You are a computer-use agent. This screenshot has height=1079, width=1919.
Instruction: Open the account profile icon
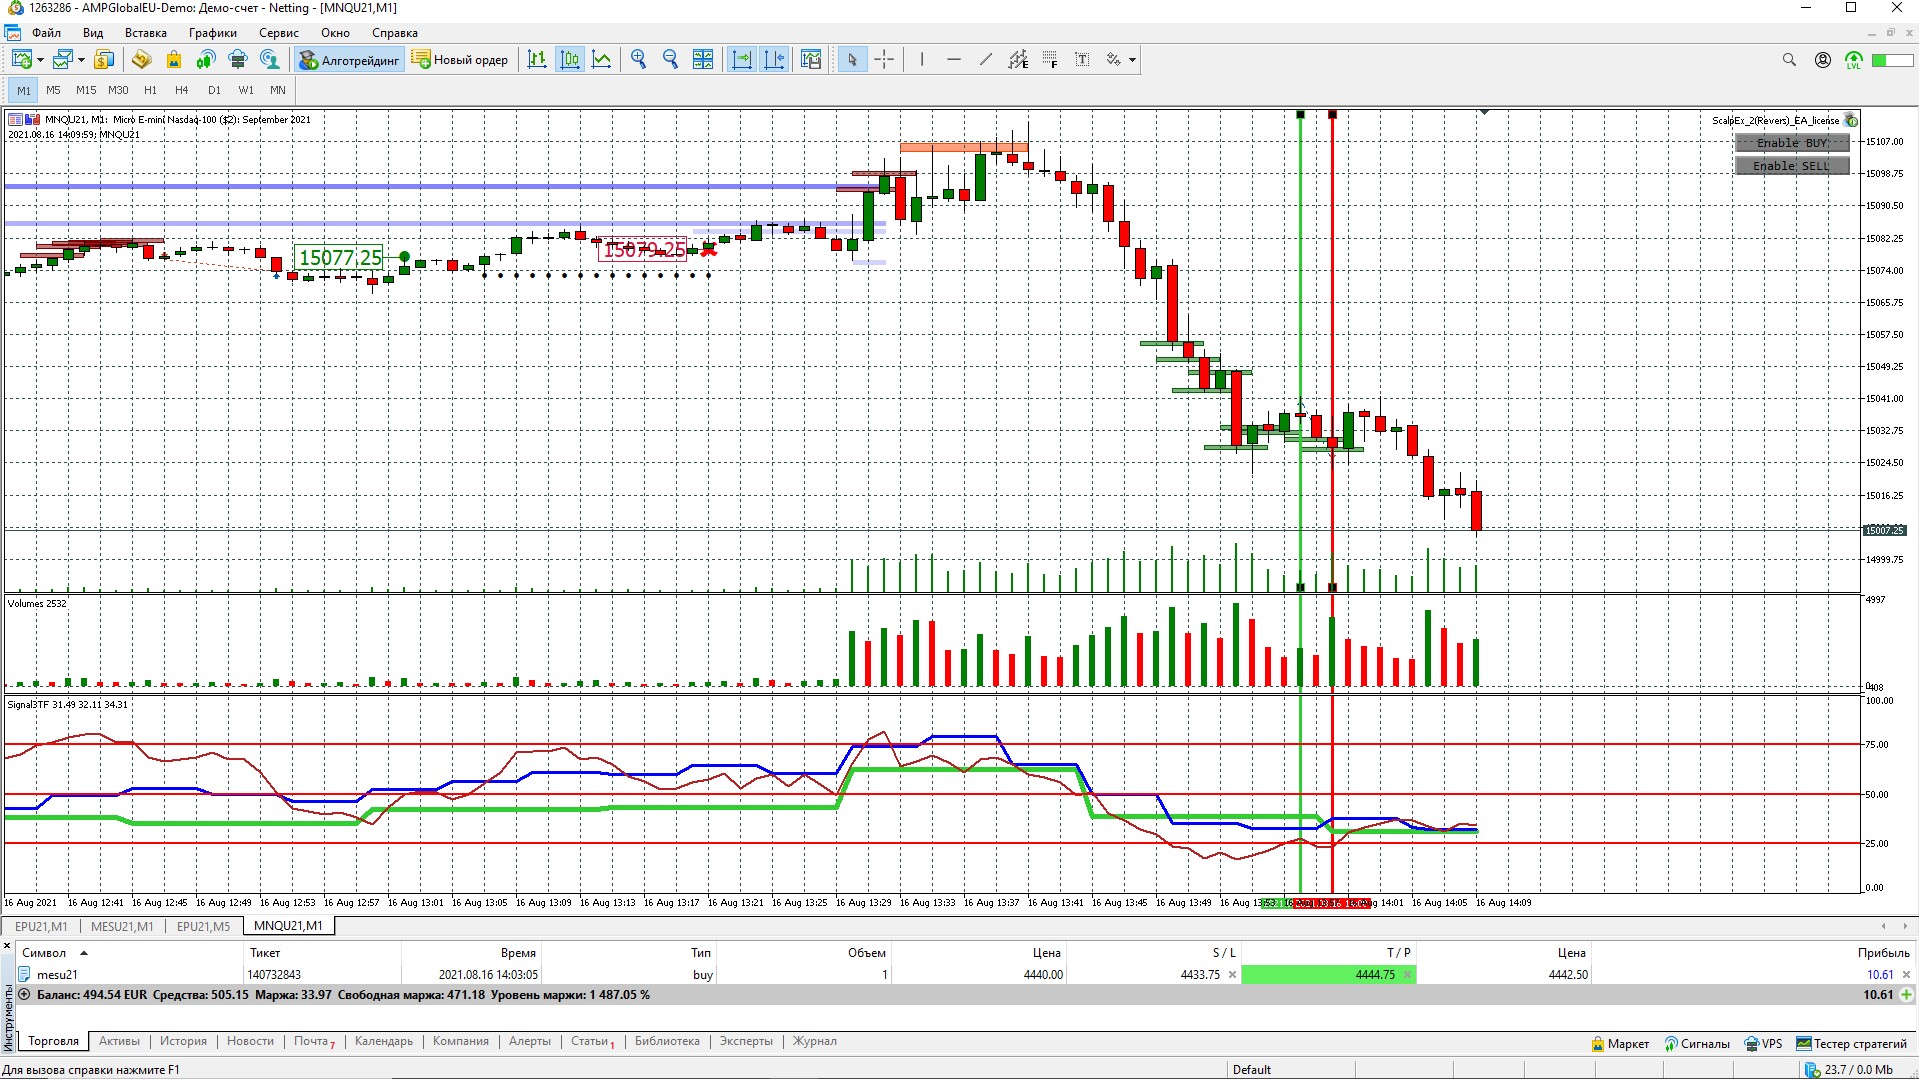(1823, 60)
